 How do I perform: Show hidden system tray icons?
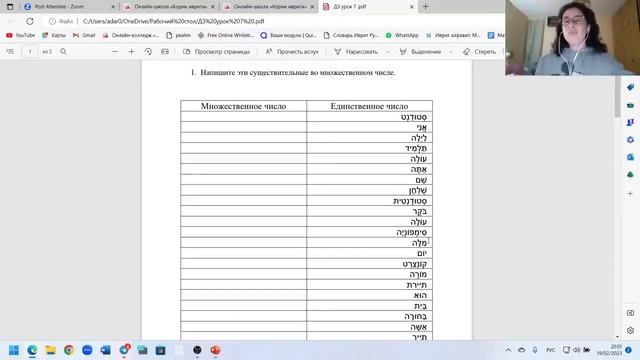[508, 350]
